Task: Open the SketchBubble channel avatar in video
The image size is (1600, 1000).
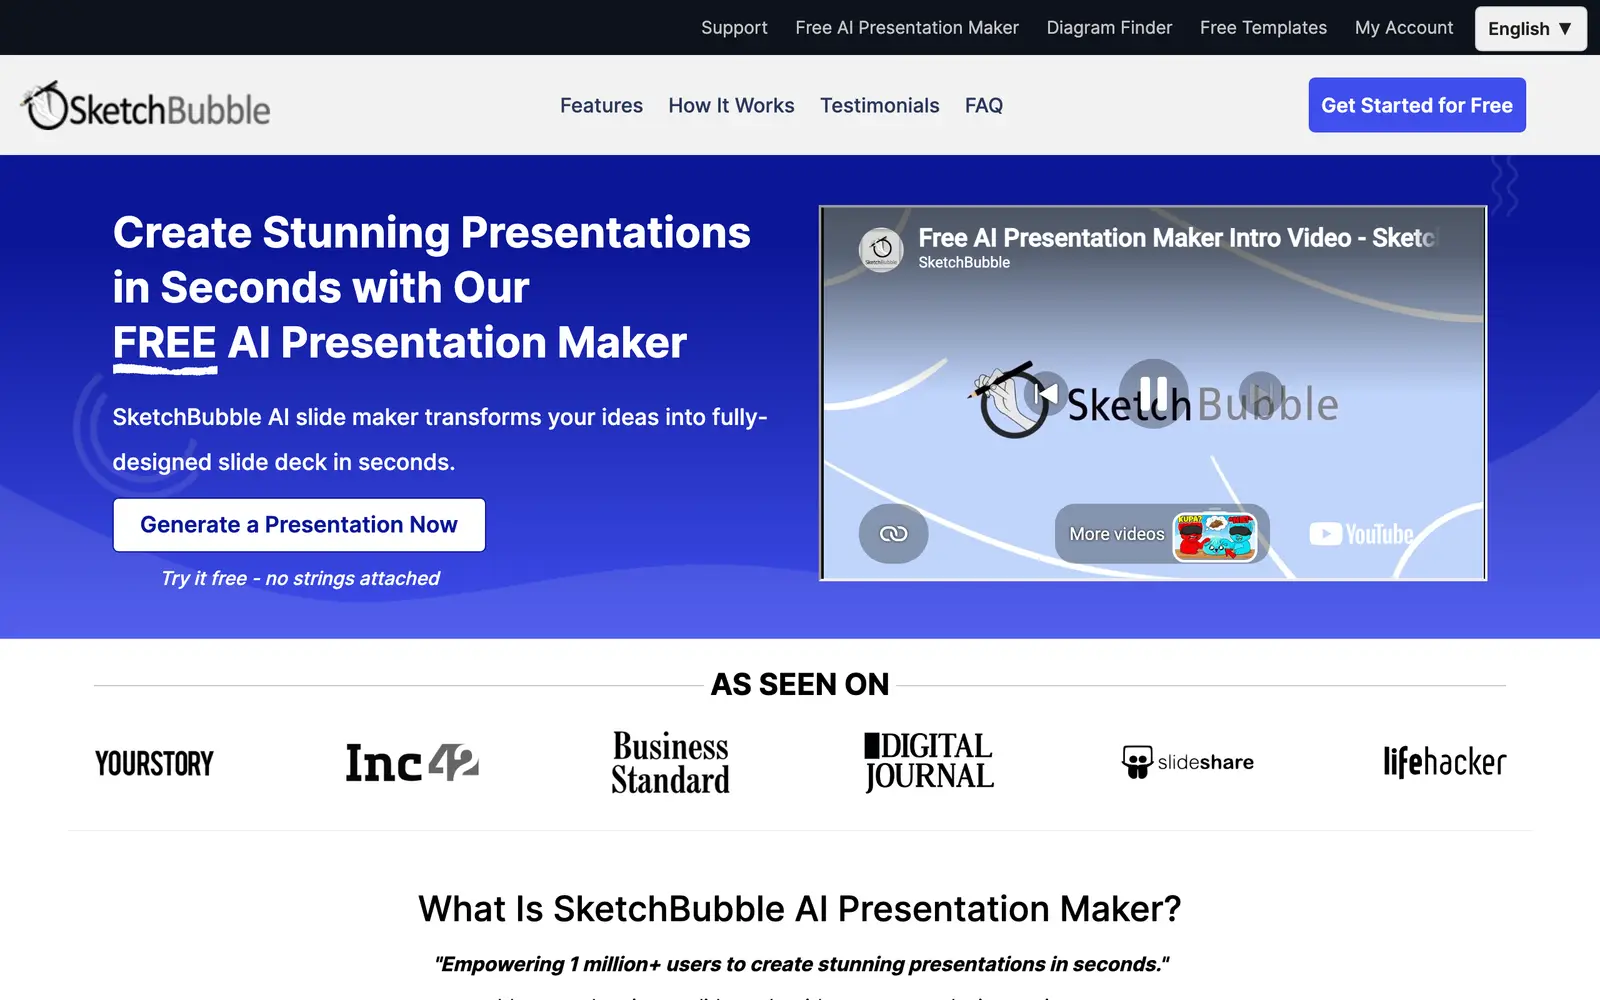Action: (881, 249)
